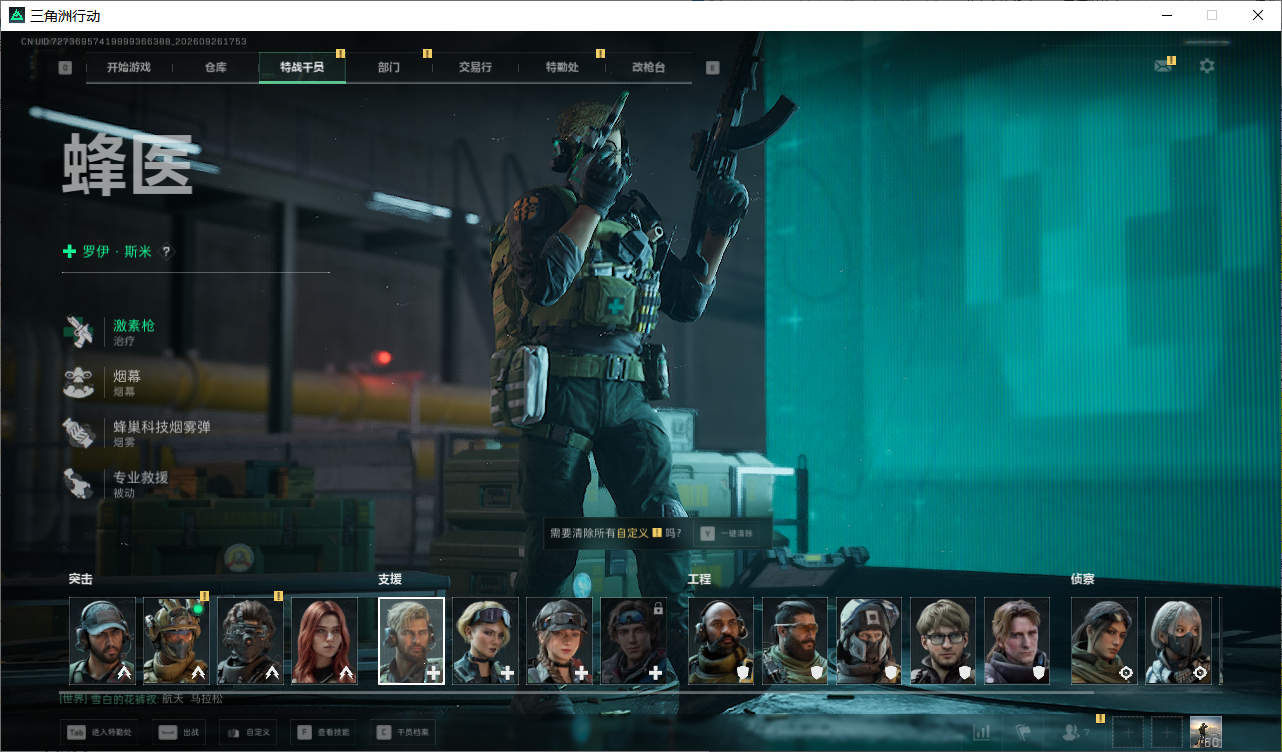Image resolution: width=1282 pixels, height=752 pixels.
Task: Pick the blonde support operator with goggles on her head
Action: [485, 641]
